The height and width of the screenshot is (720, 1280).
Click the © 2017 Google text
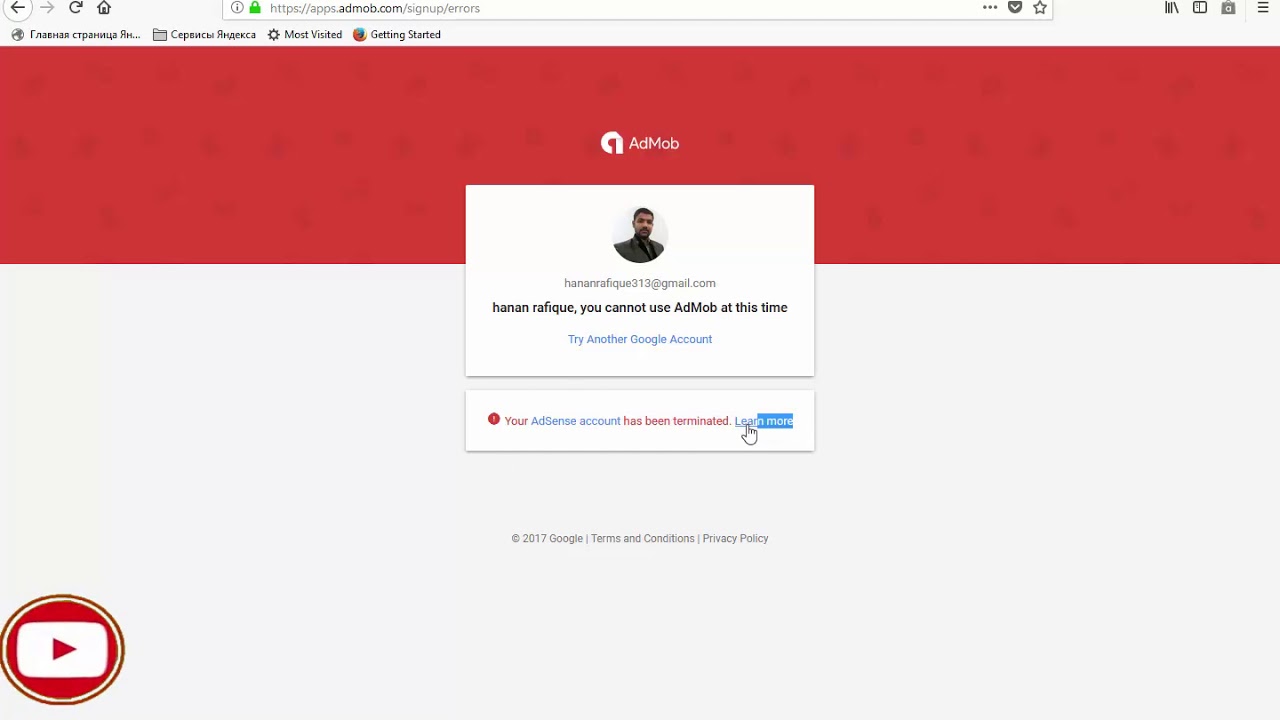(x=547, y=538)
